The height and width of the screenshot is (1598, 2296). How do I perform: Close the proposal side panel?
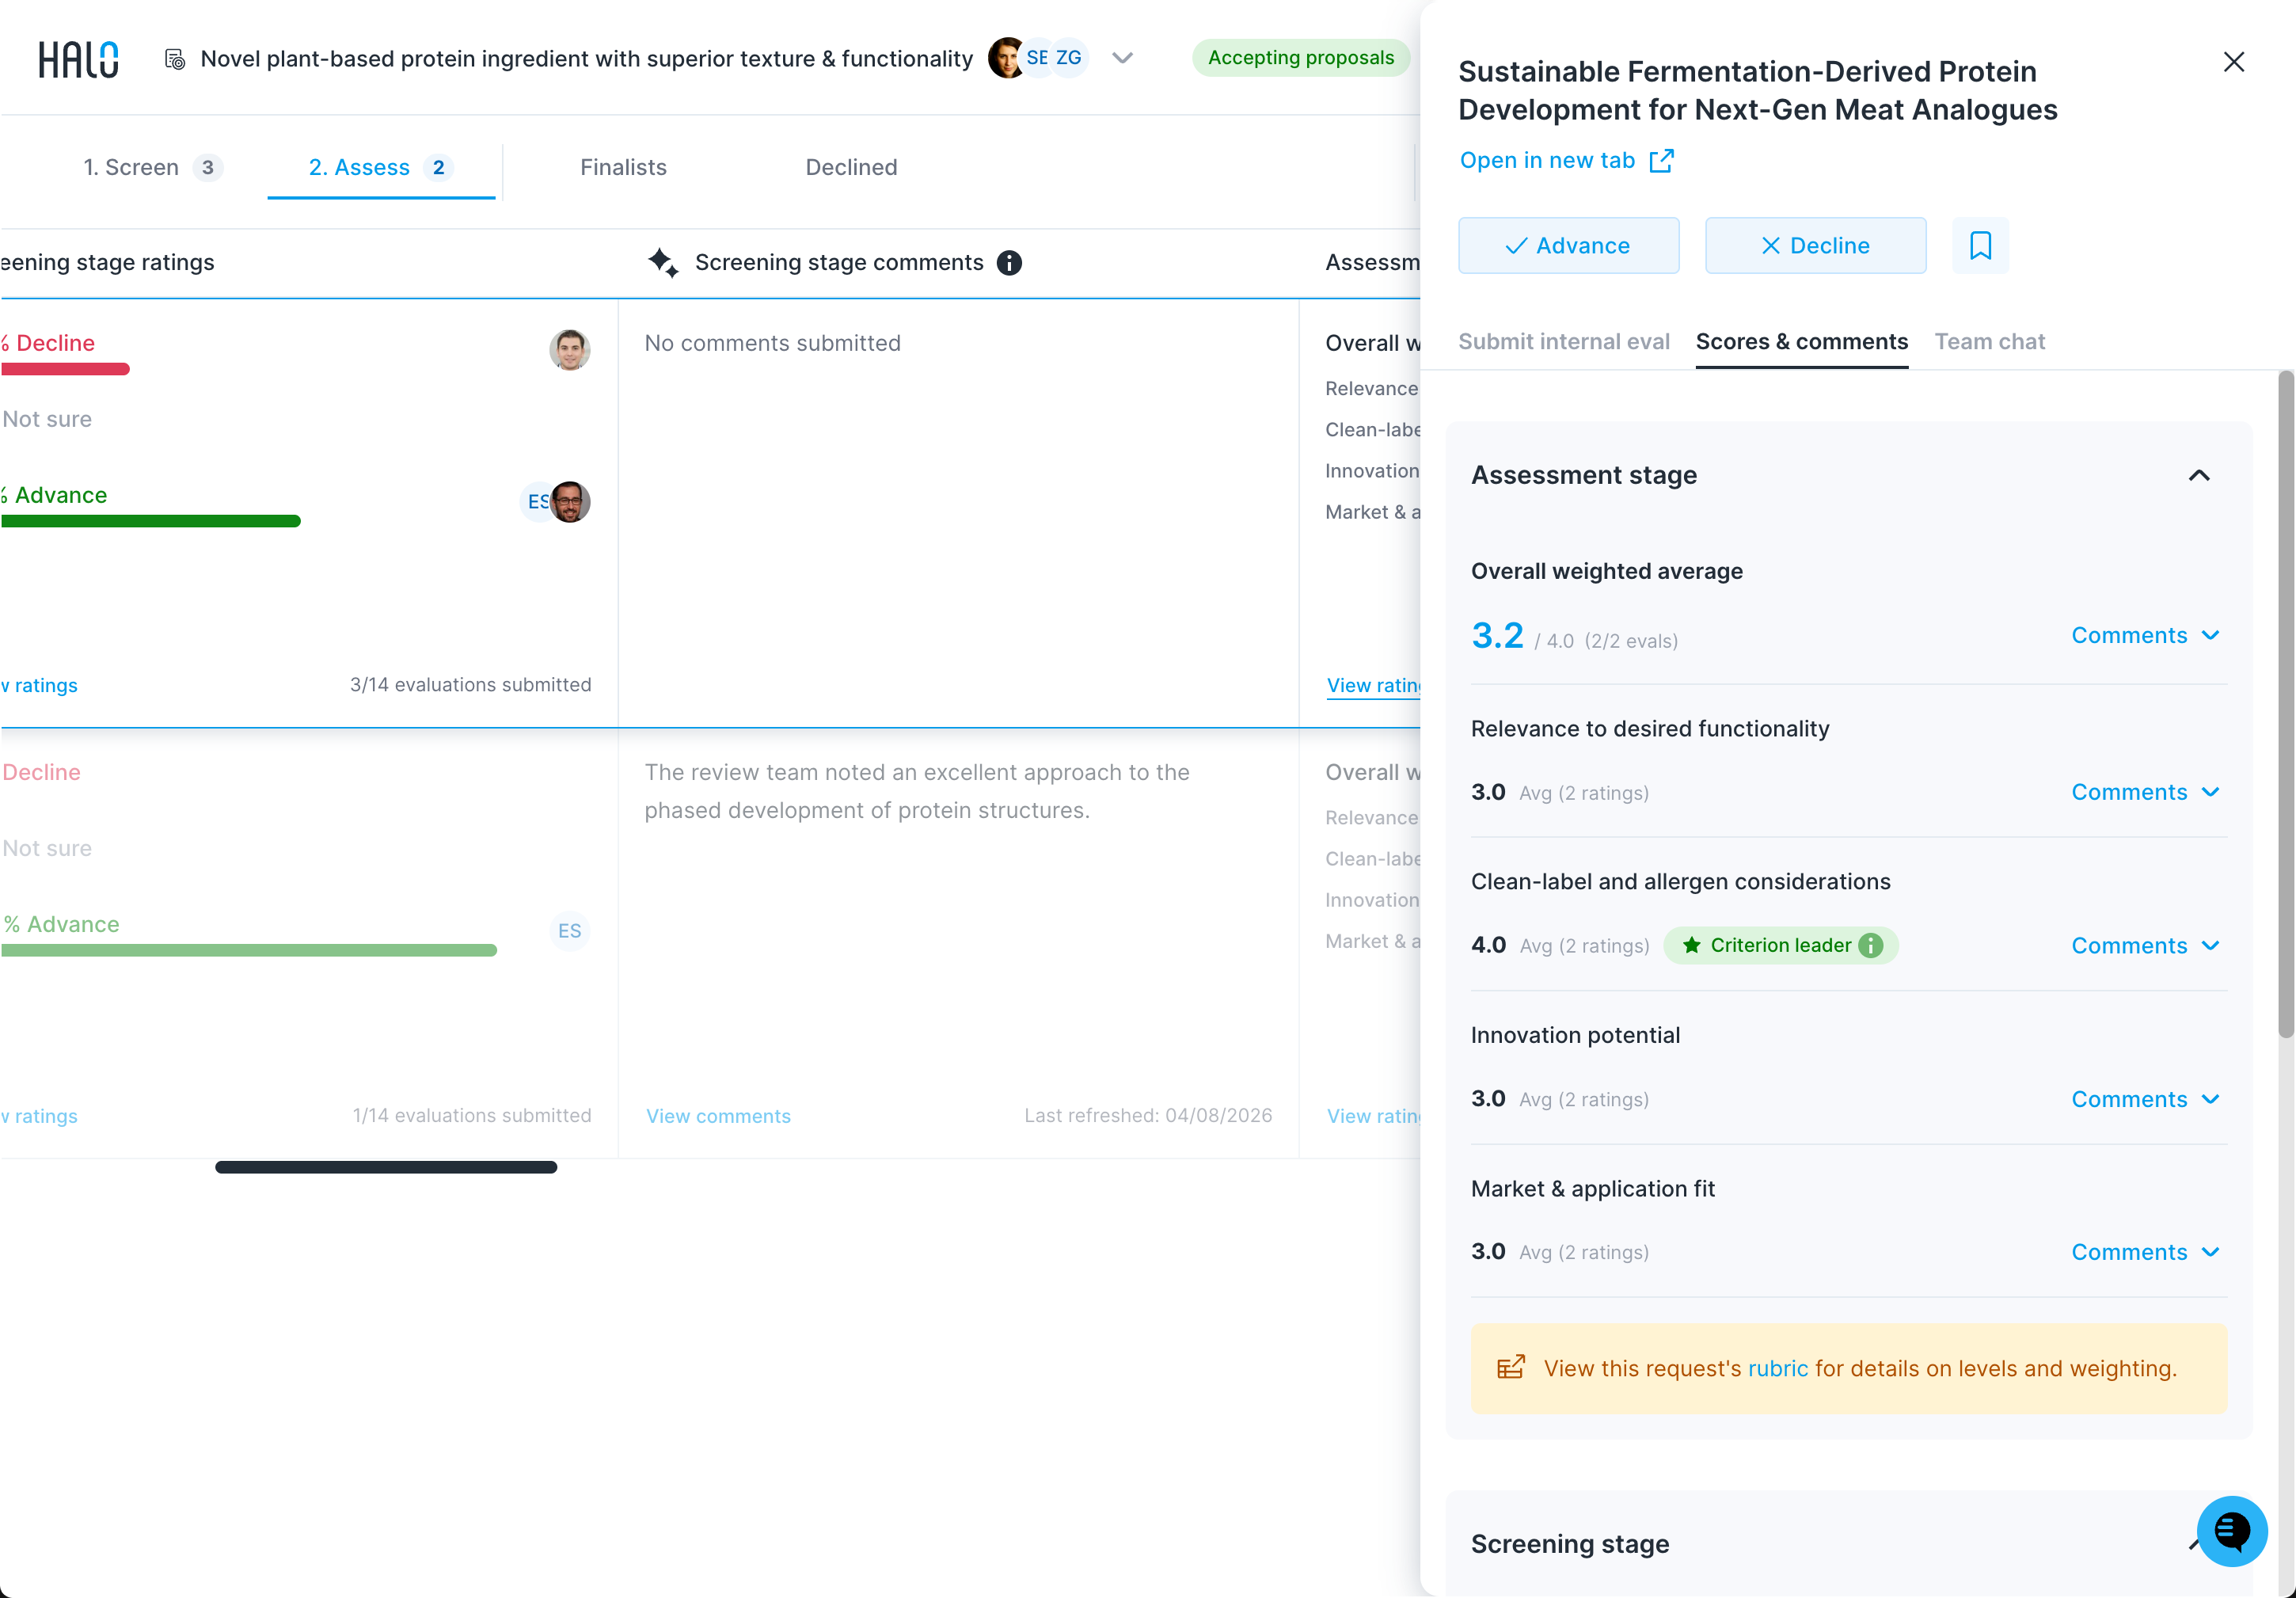(x=2233, y=62)
